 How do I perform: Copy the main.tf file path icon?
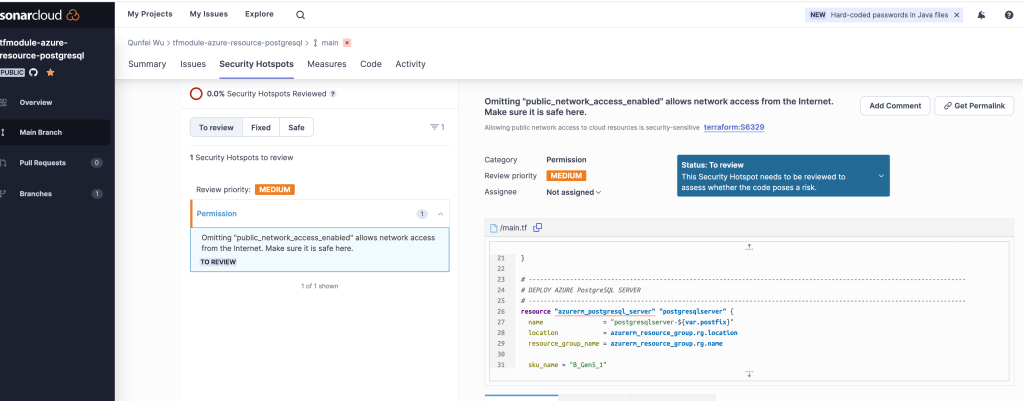point(538,228)
